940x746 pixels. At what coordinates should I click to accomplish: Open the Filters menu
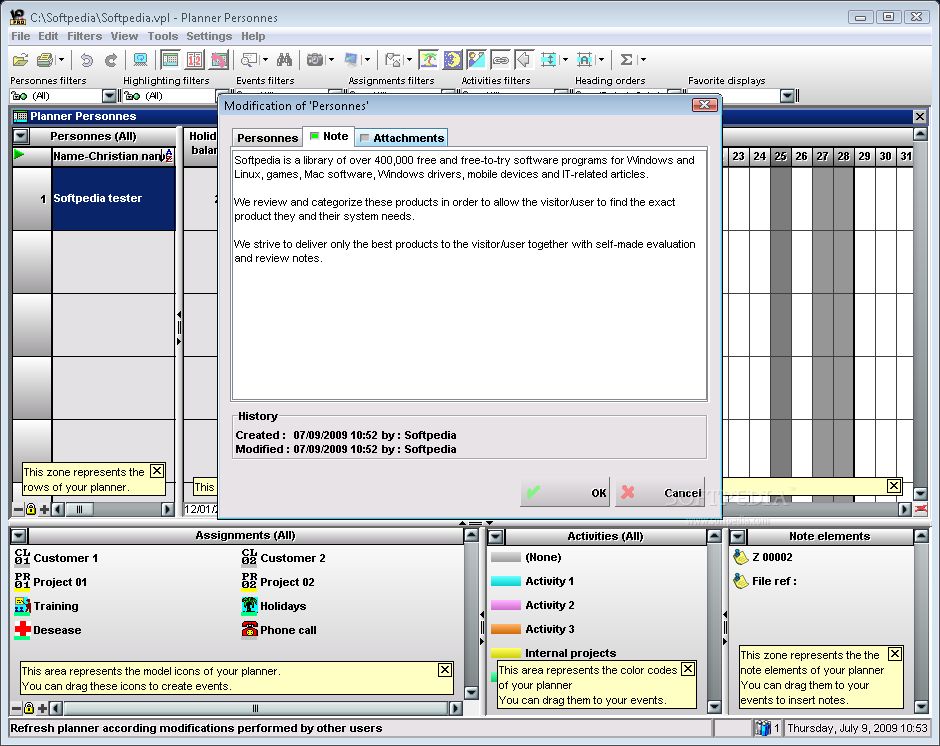(x=85, y=36)
